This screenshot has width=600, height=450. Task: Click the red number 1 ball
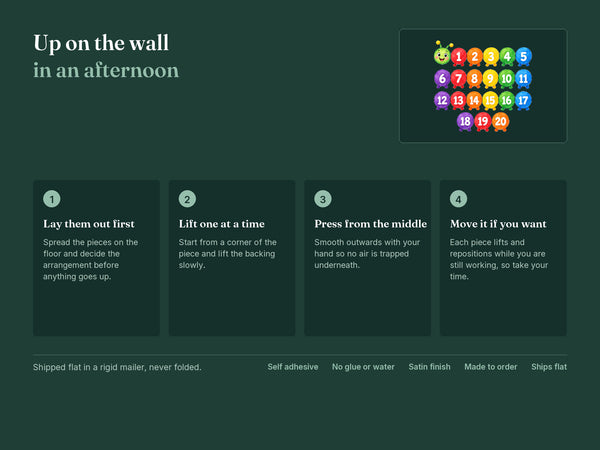point(458,57)
